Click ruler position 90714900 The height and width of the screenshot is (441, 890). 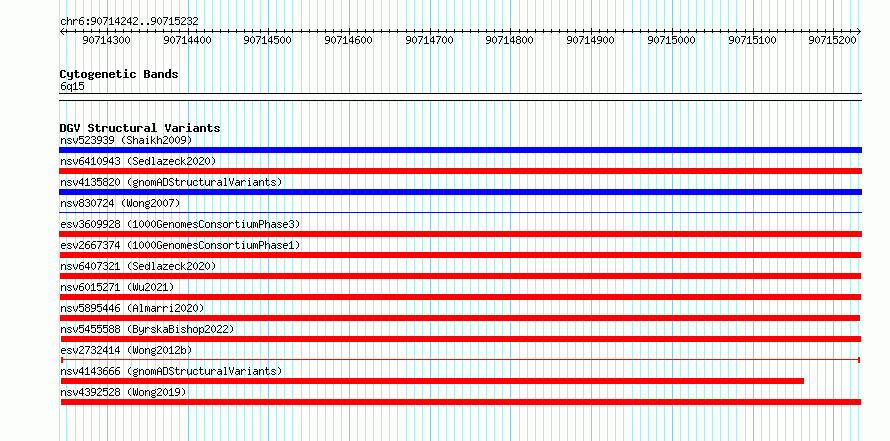[591, 40]
